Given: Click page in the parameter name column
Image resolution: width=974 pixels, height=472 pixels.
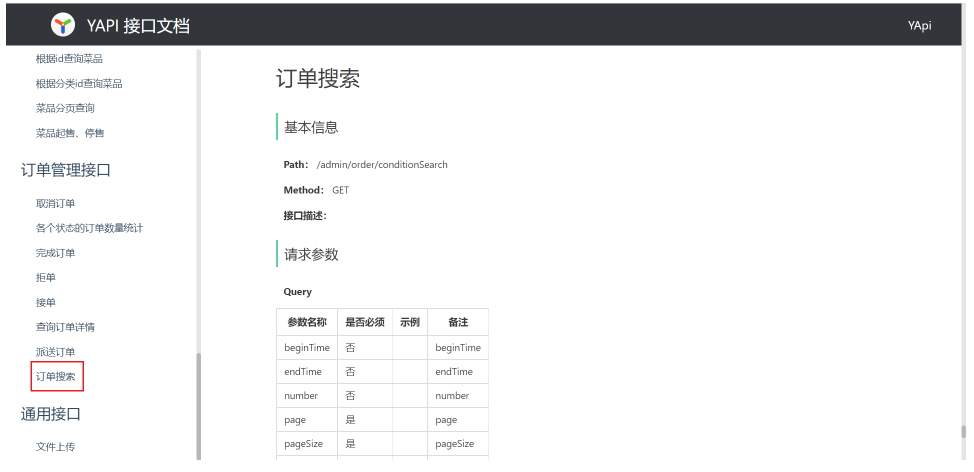Looking at the screenshot, I should point(294,420).
